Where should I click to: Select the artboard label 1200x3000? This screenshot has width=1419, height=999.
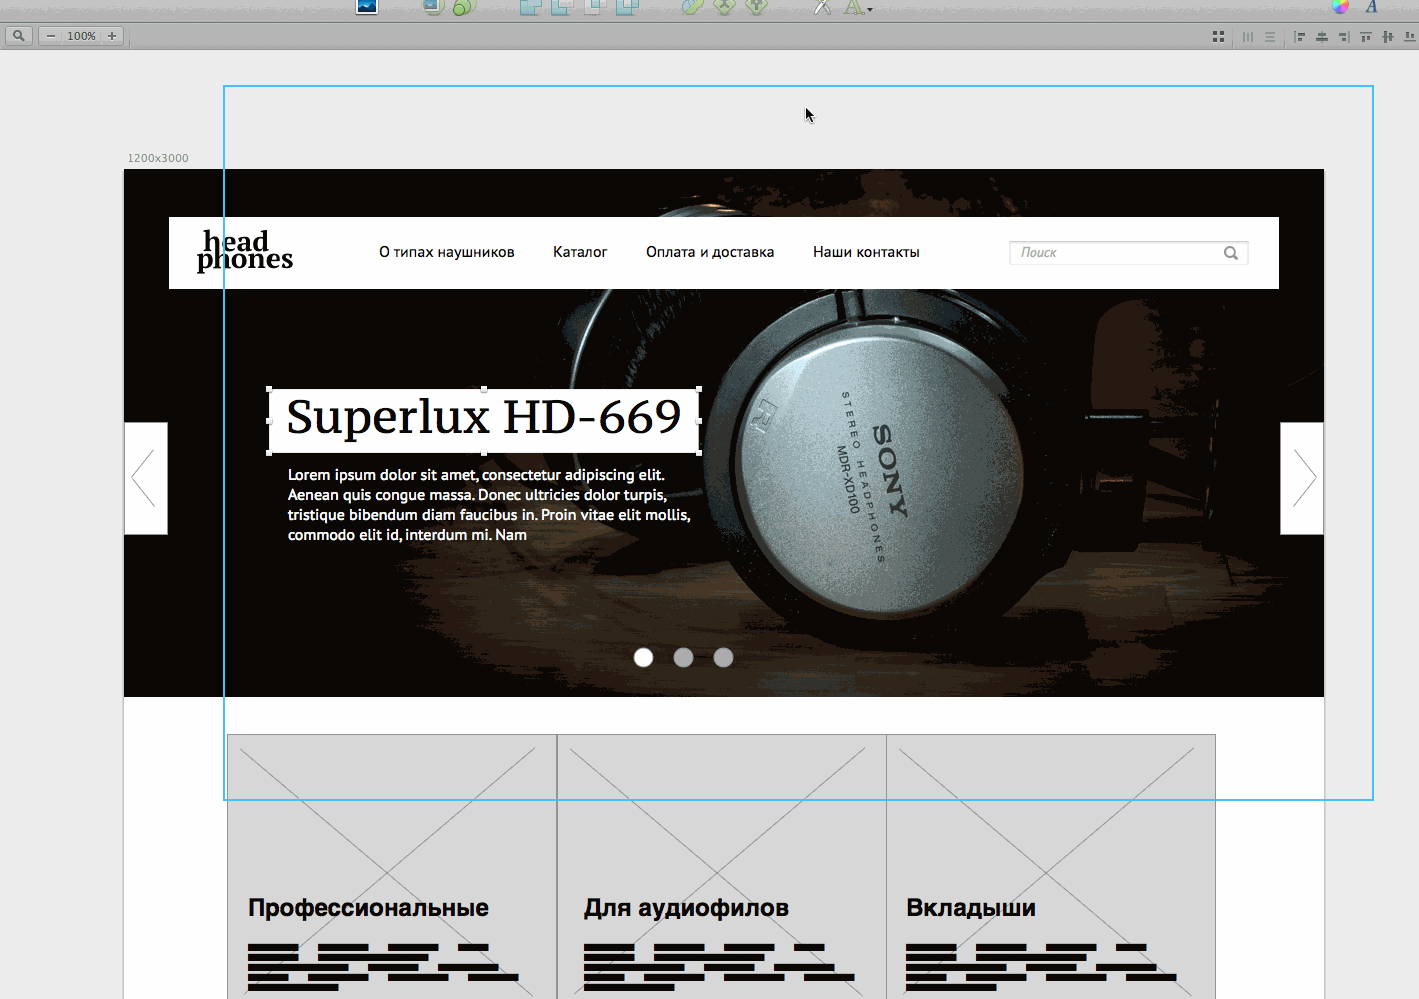[158, 158]
